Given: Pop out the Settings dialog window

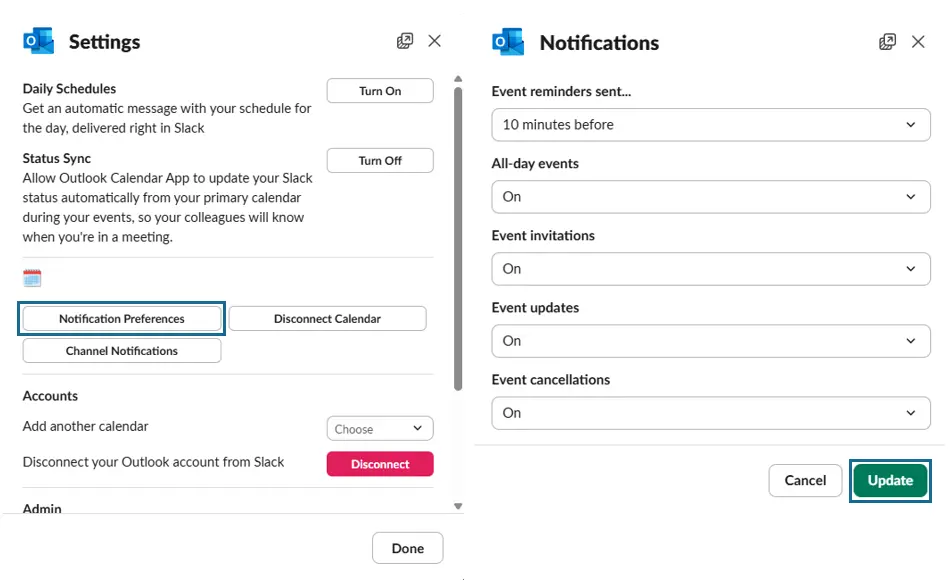Looking at the screenshot, I should [x=405, y=41].
